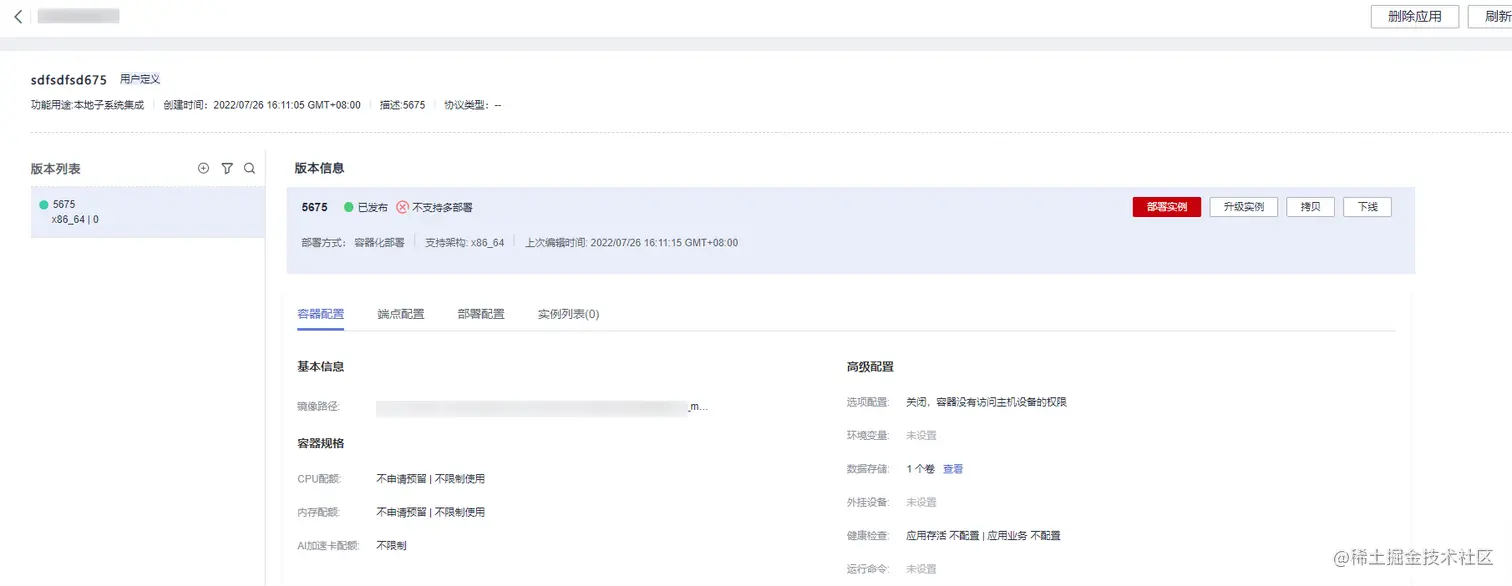Click the 运行命令 未设置 value
The height and width of the screenshot is (586, 1512).
921,569
